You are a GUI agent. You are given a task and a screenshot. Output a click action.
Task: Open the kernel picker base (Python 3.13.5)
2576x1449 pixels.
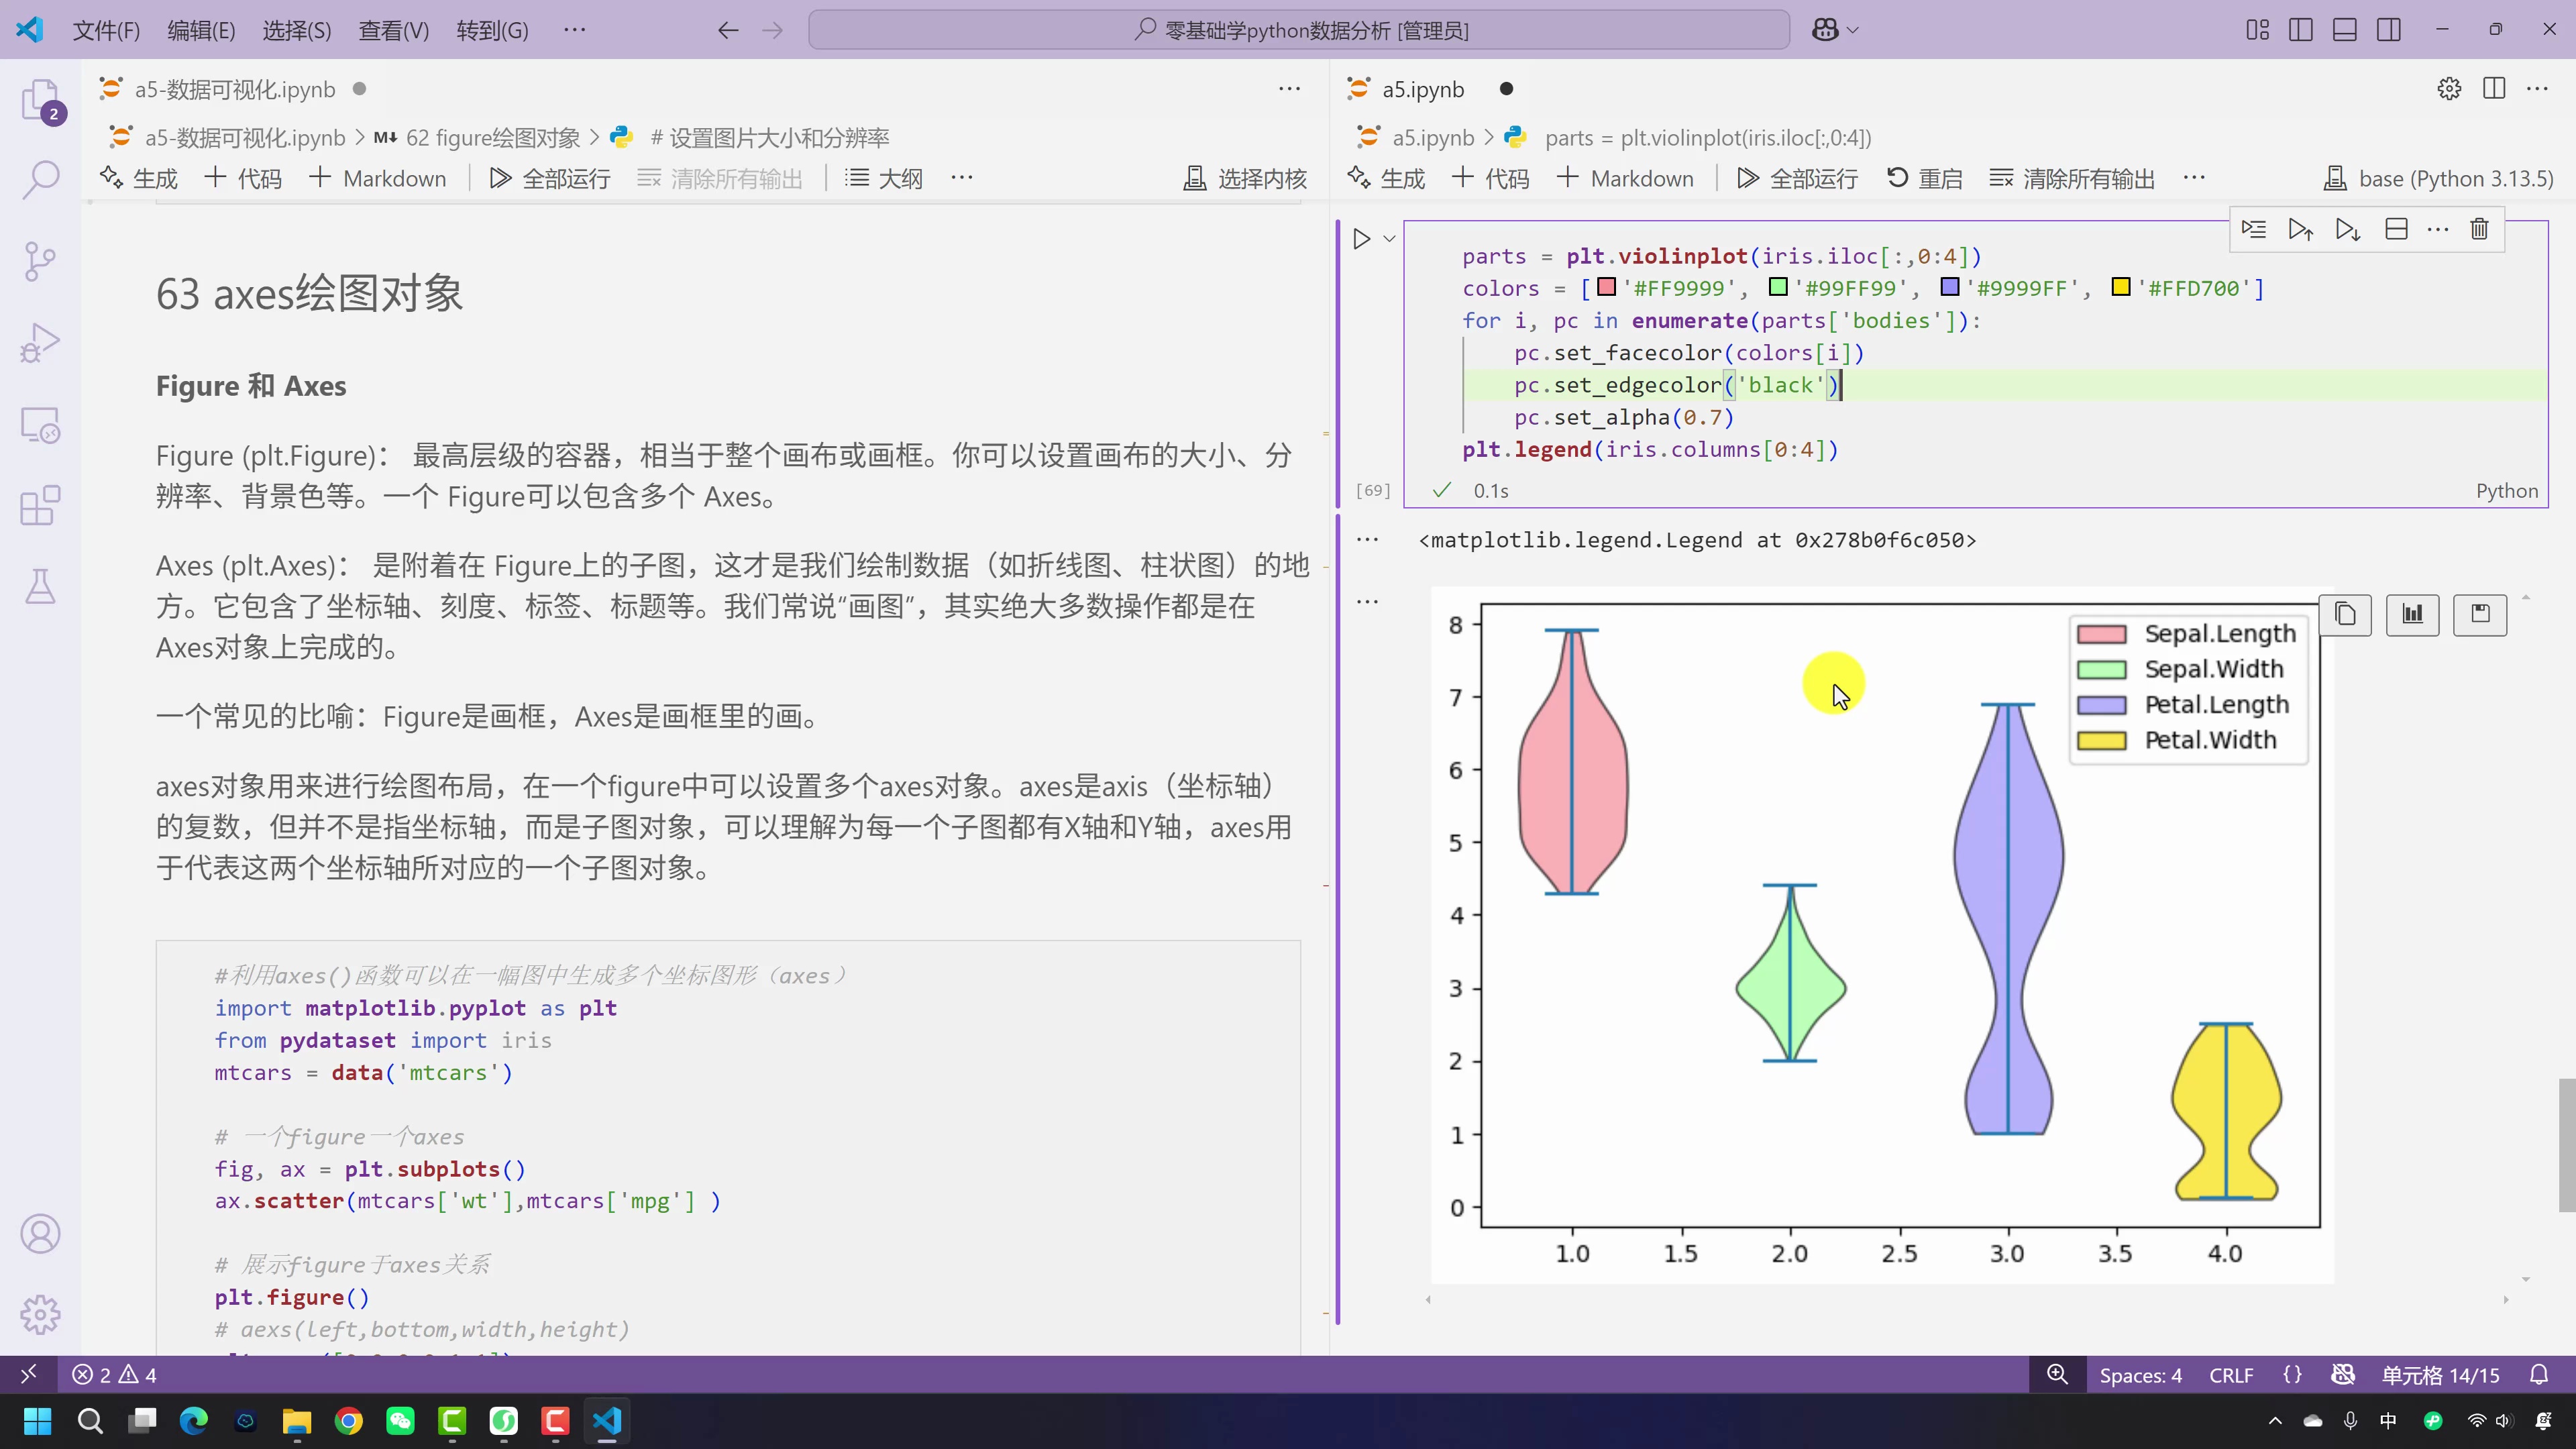point(2438,179)
